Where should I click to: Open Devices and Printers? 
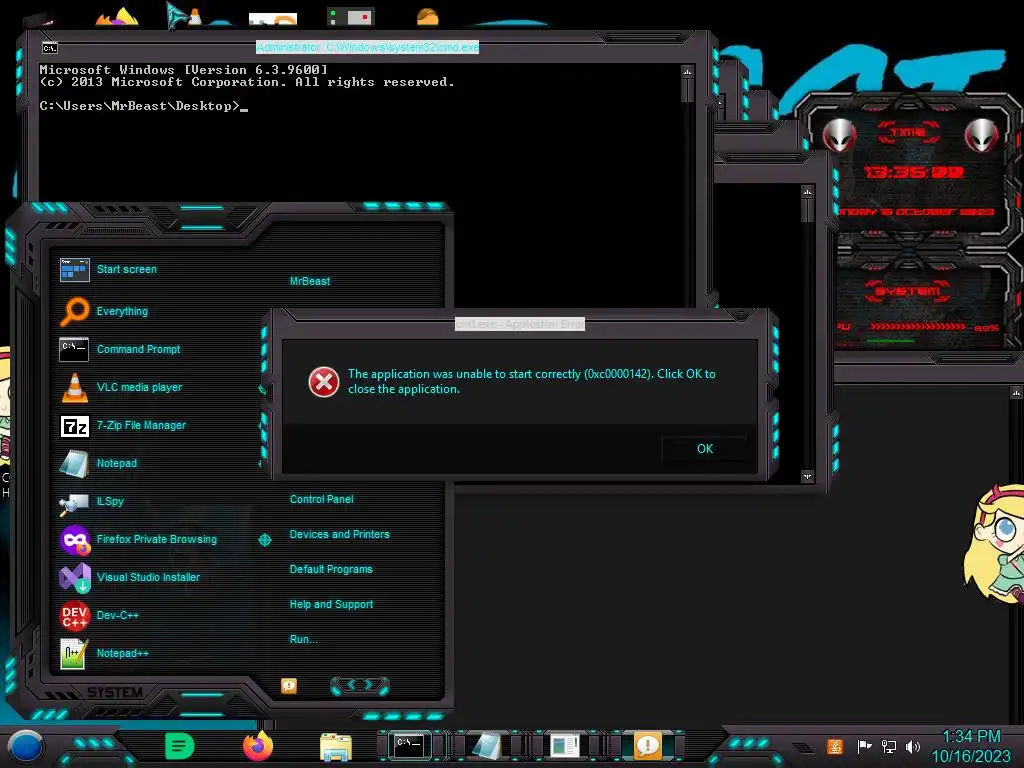(340, 534)
